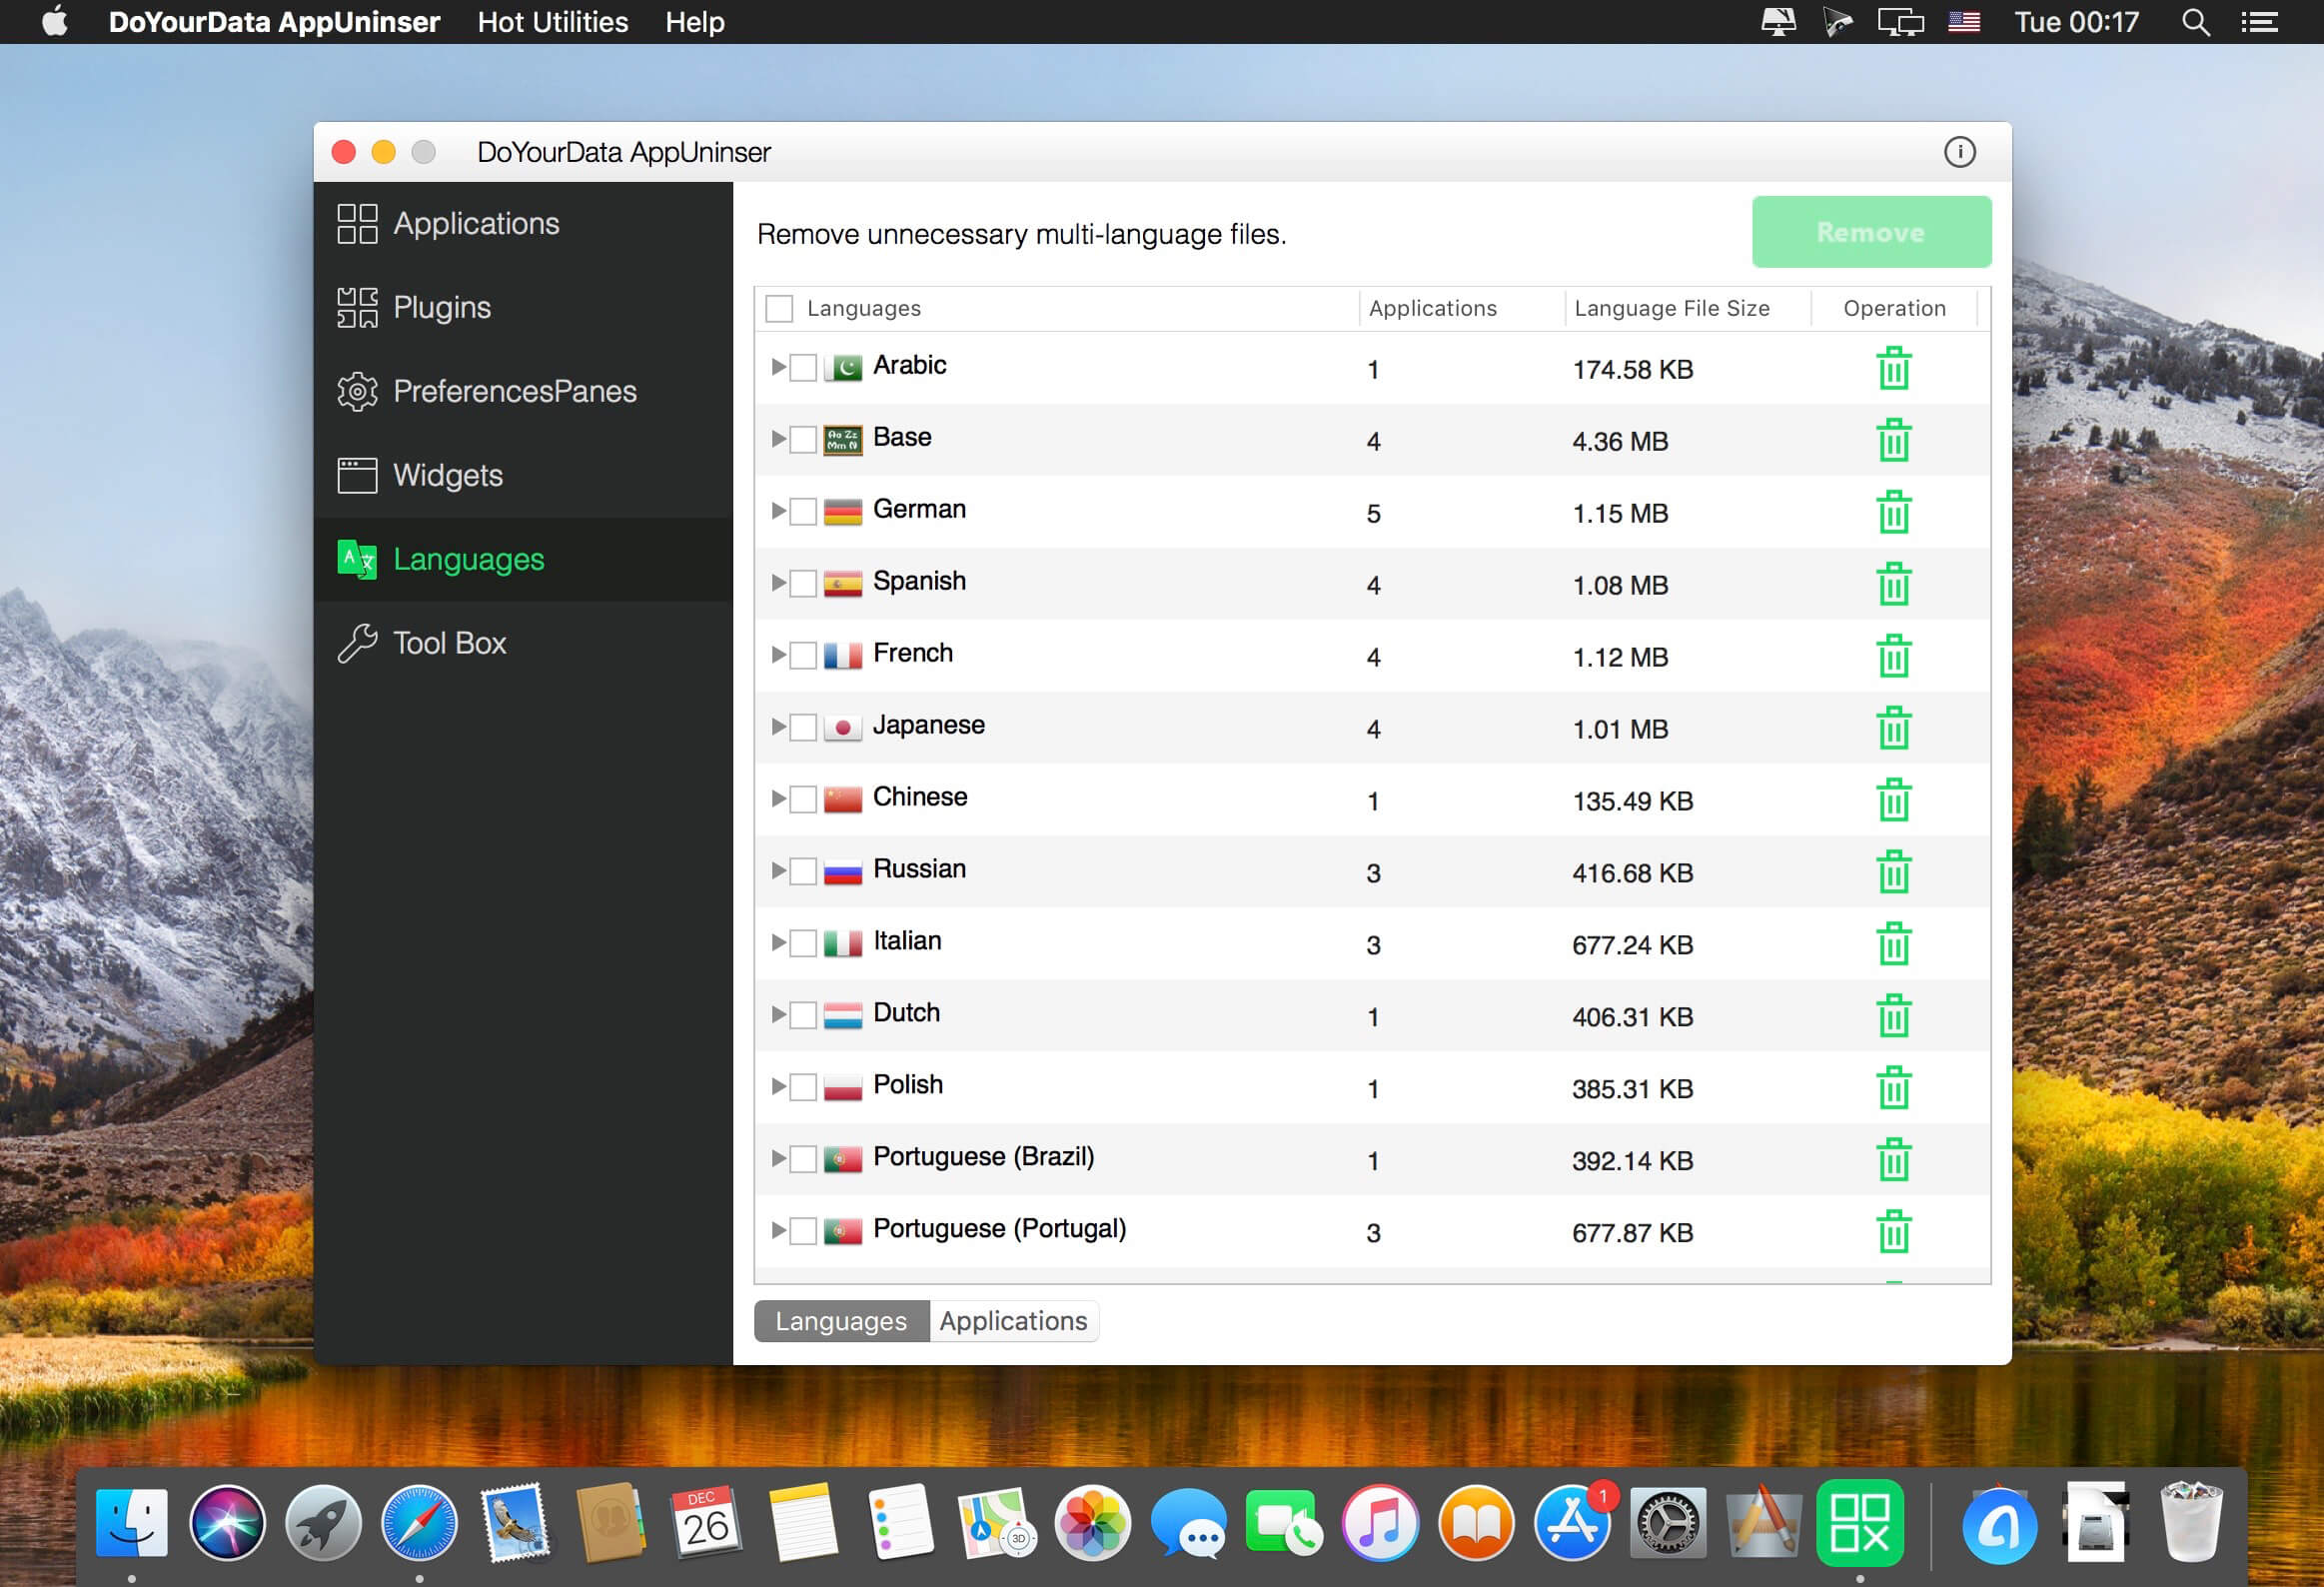Viewport: 2324px width, 1587px height.
Task: Open the PreferencesPanes sidebar section
Action: click(x=523, y=392)
